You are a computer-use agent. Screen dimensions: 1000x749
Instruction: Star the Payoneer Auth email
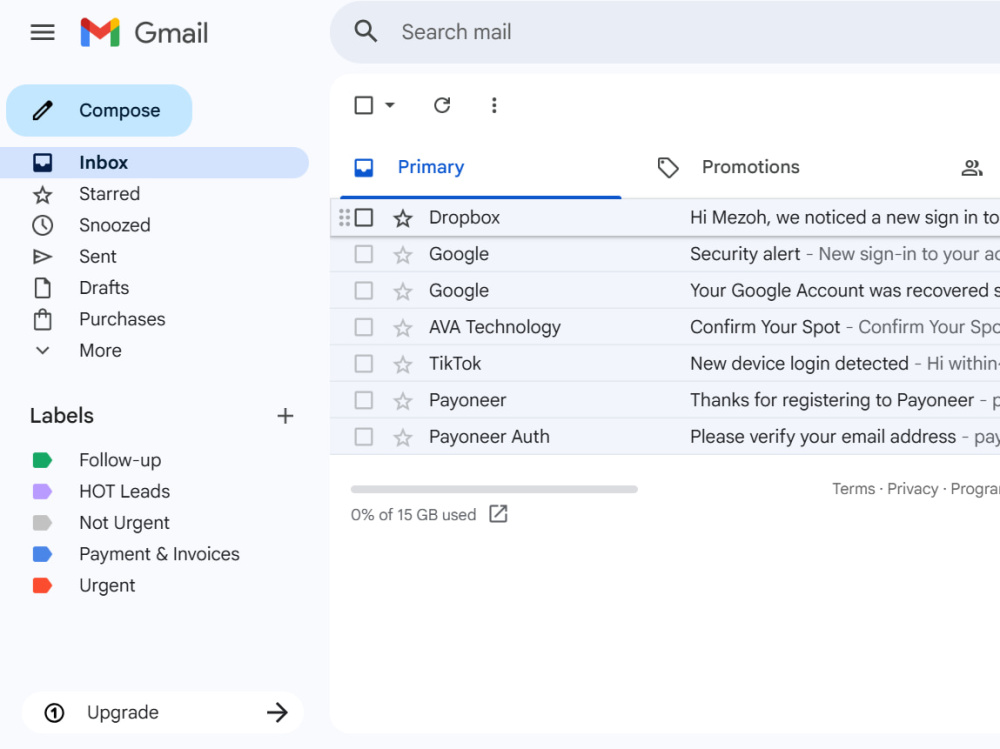(402, 437)
